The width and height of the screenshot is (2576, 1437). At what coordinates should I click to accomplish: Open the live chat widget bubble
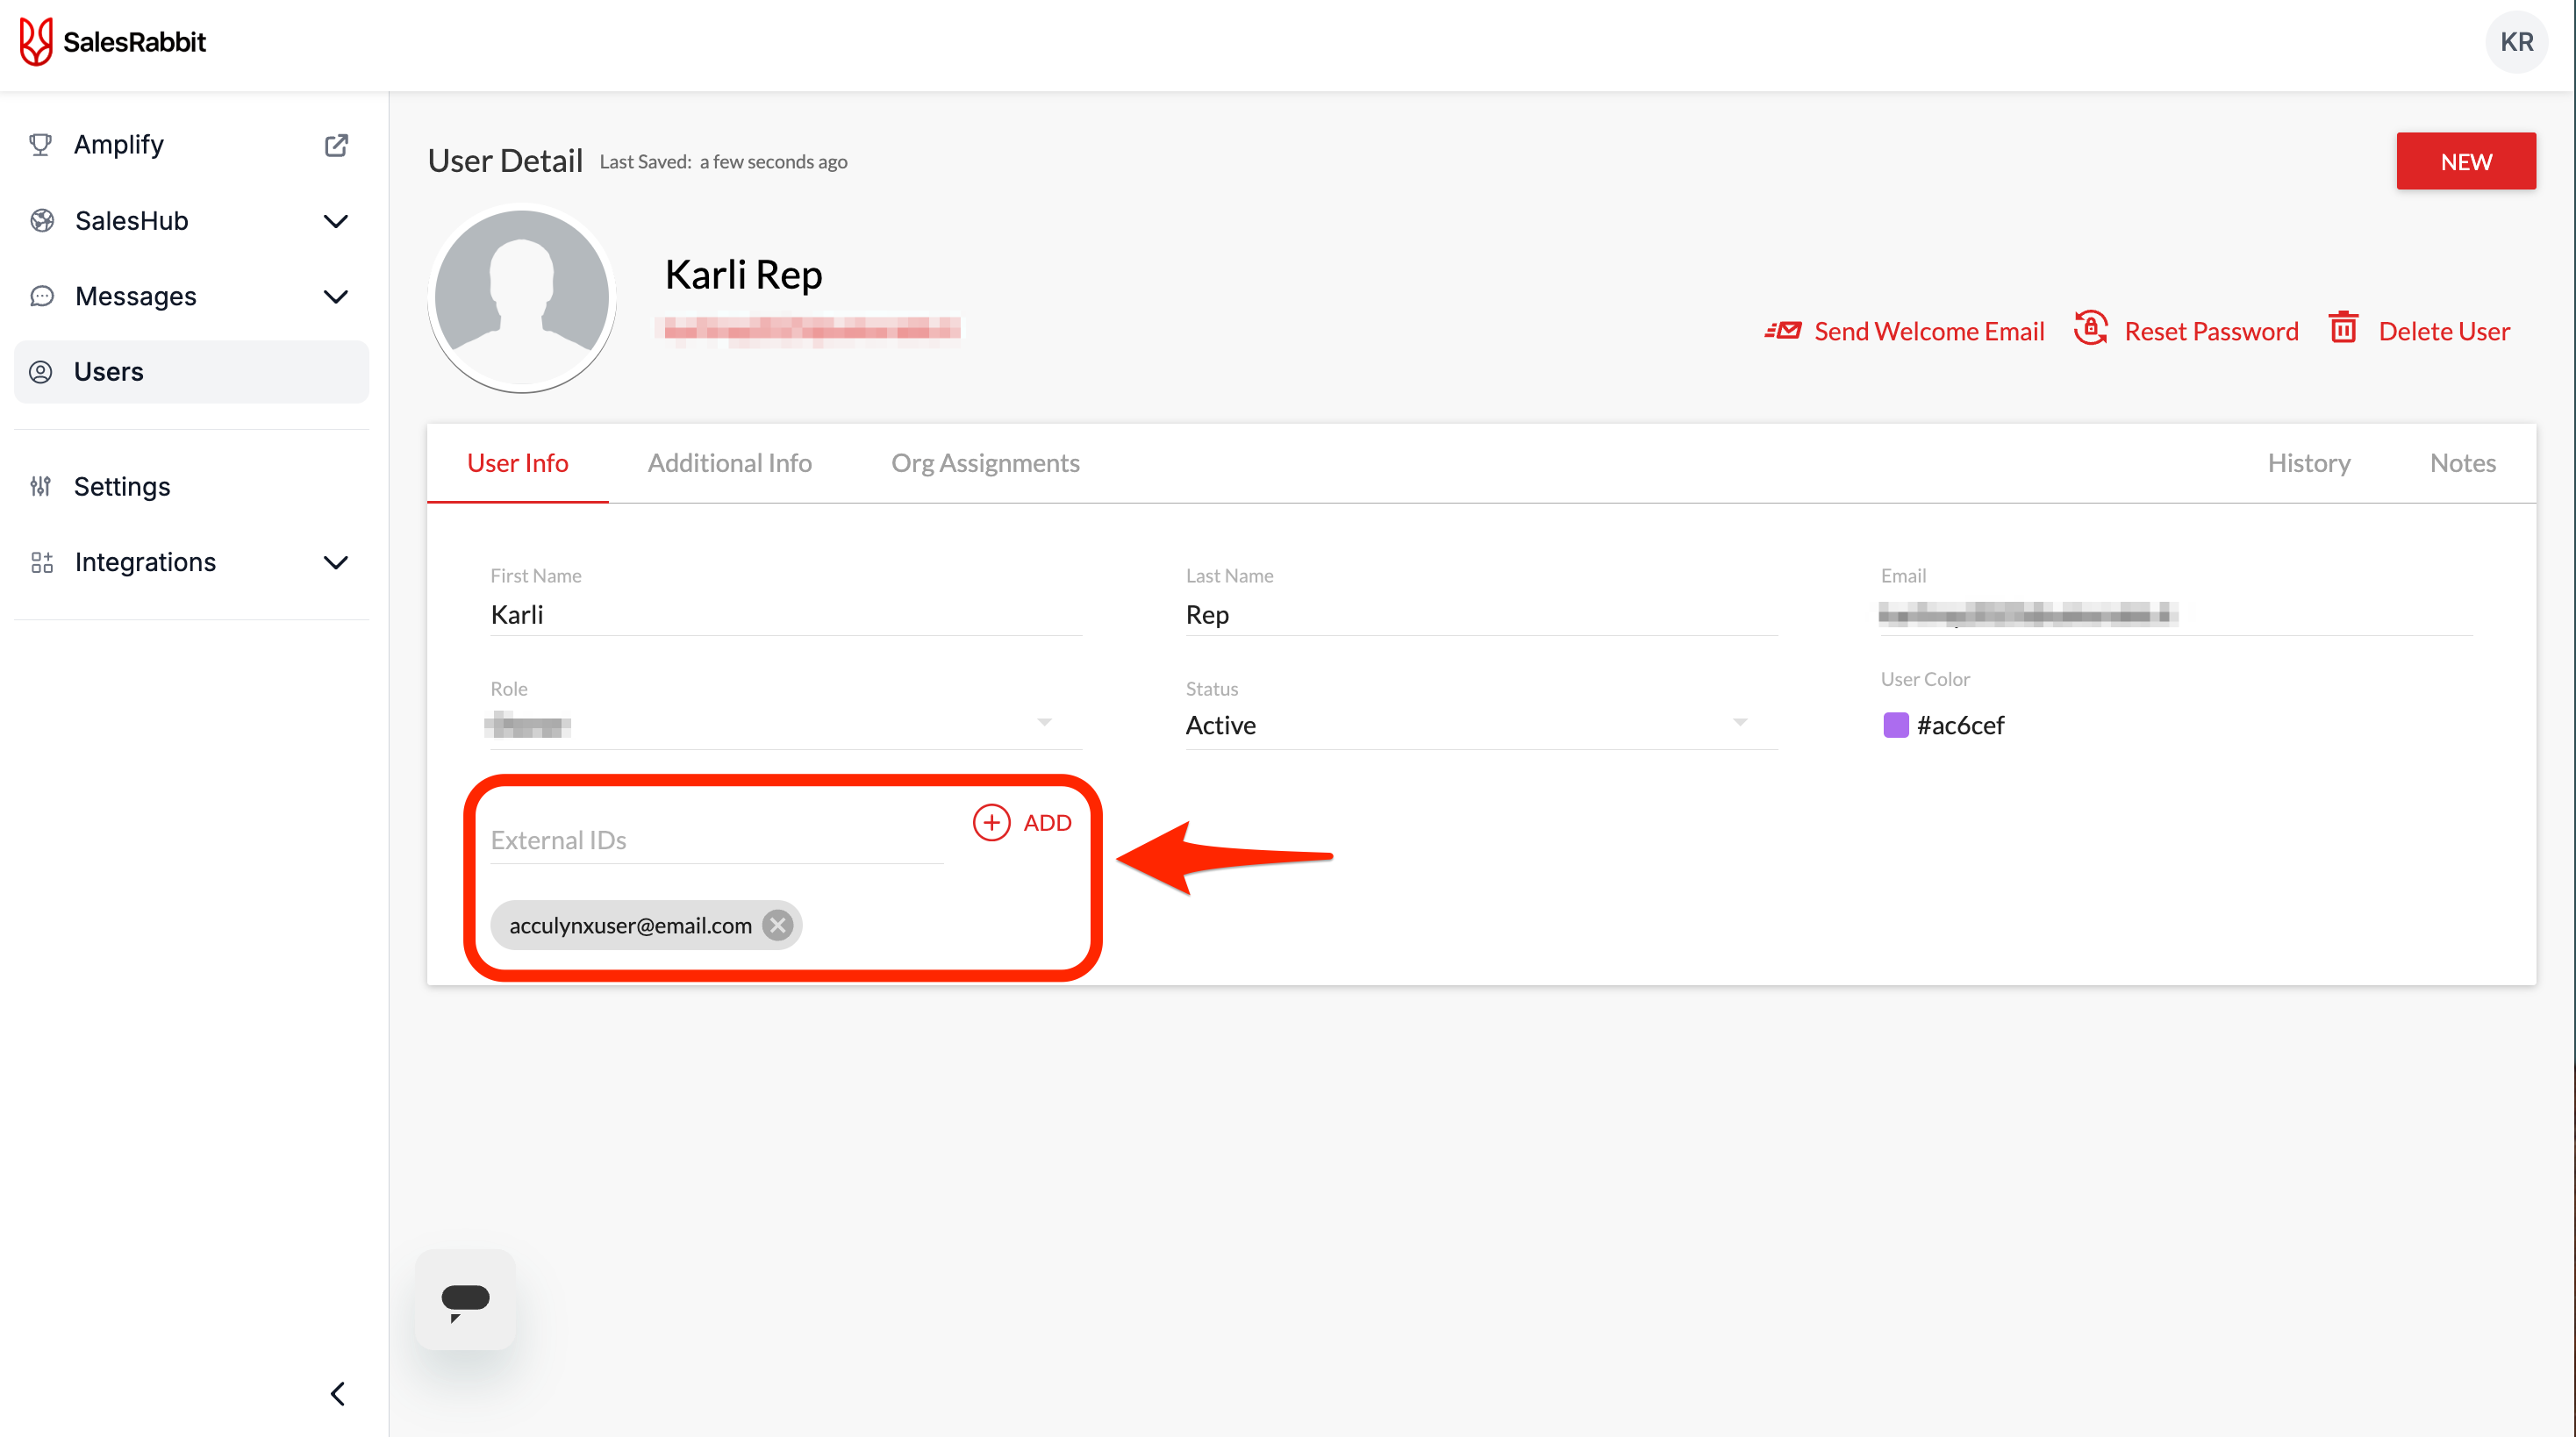[465, 1299]
